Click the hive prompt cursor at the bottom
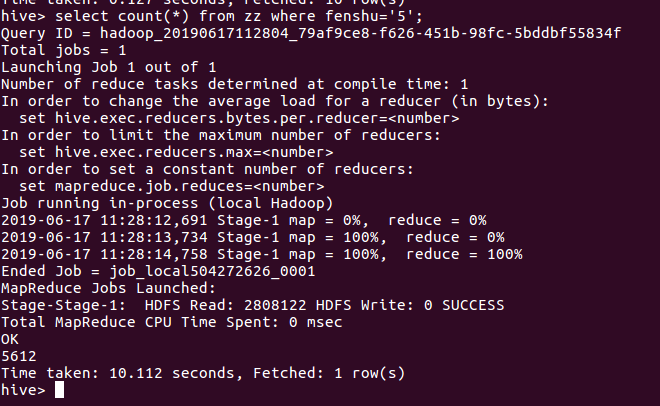 pos(60,389)
